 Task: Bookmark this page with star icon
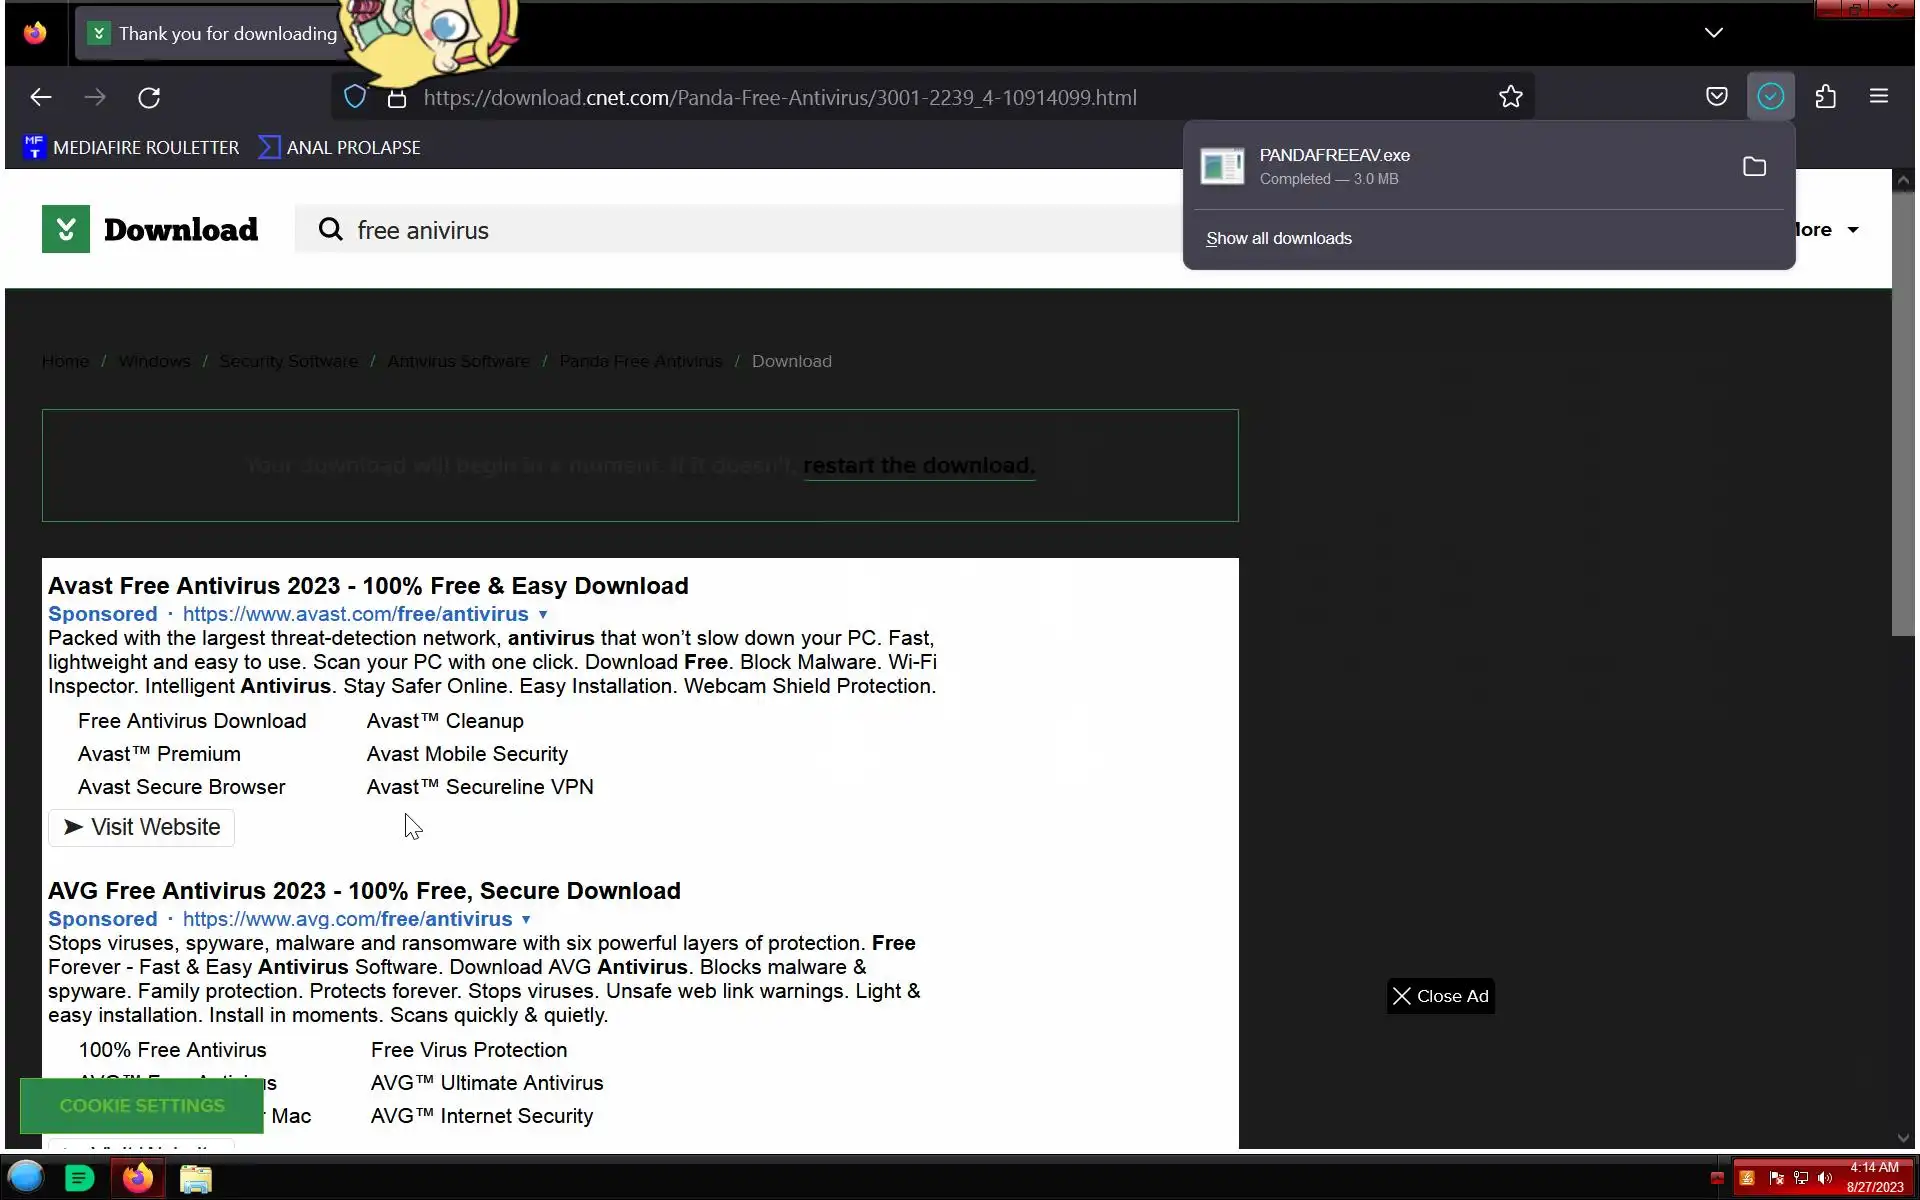click(x=1510, y=97)
